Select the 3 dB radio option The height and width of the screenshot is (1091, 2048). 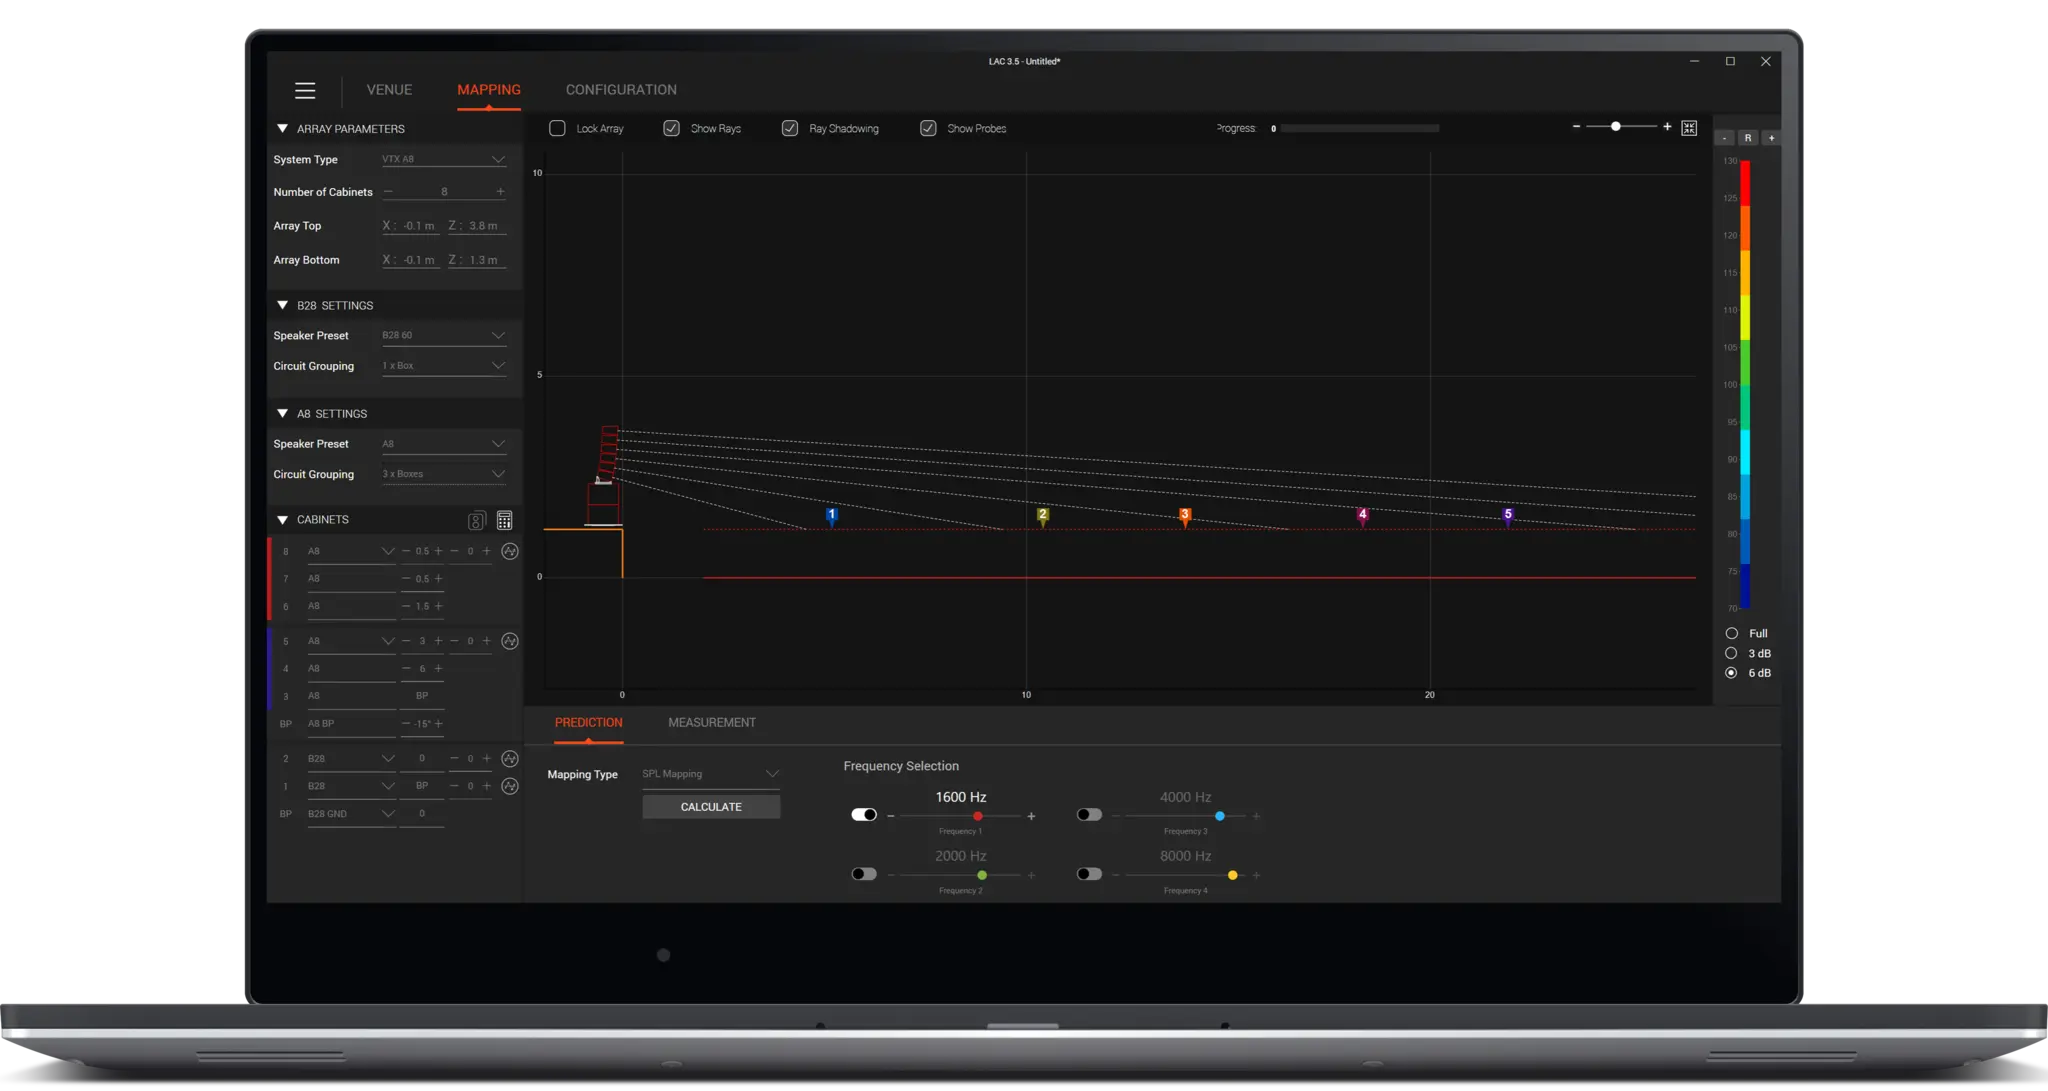coord(1731,653)
